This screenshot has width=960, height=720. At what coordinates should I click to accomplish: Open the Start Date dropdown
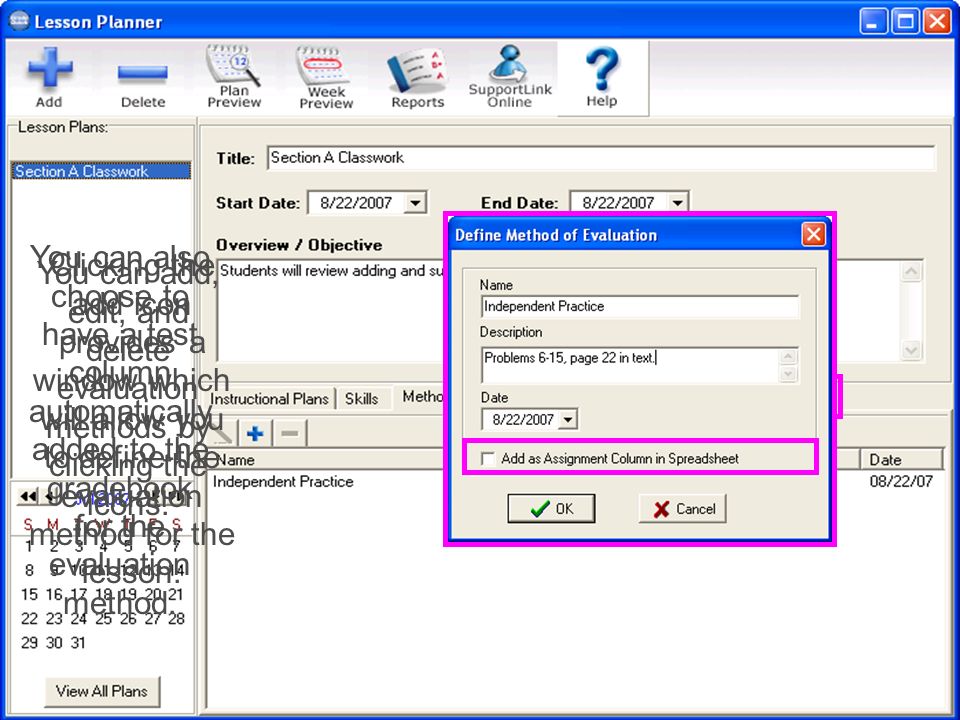[415, 203]
